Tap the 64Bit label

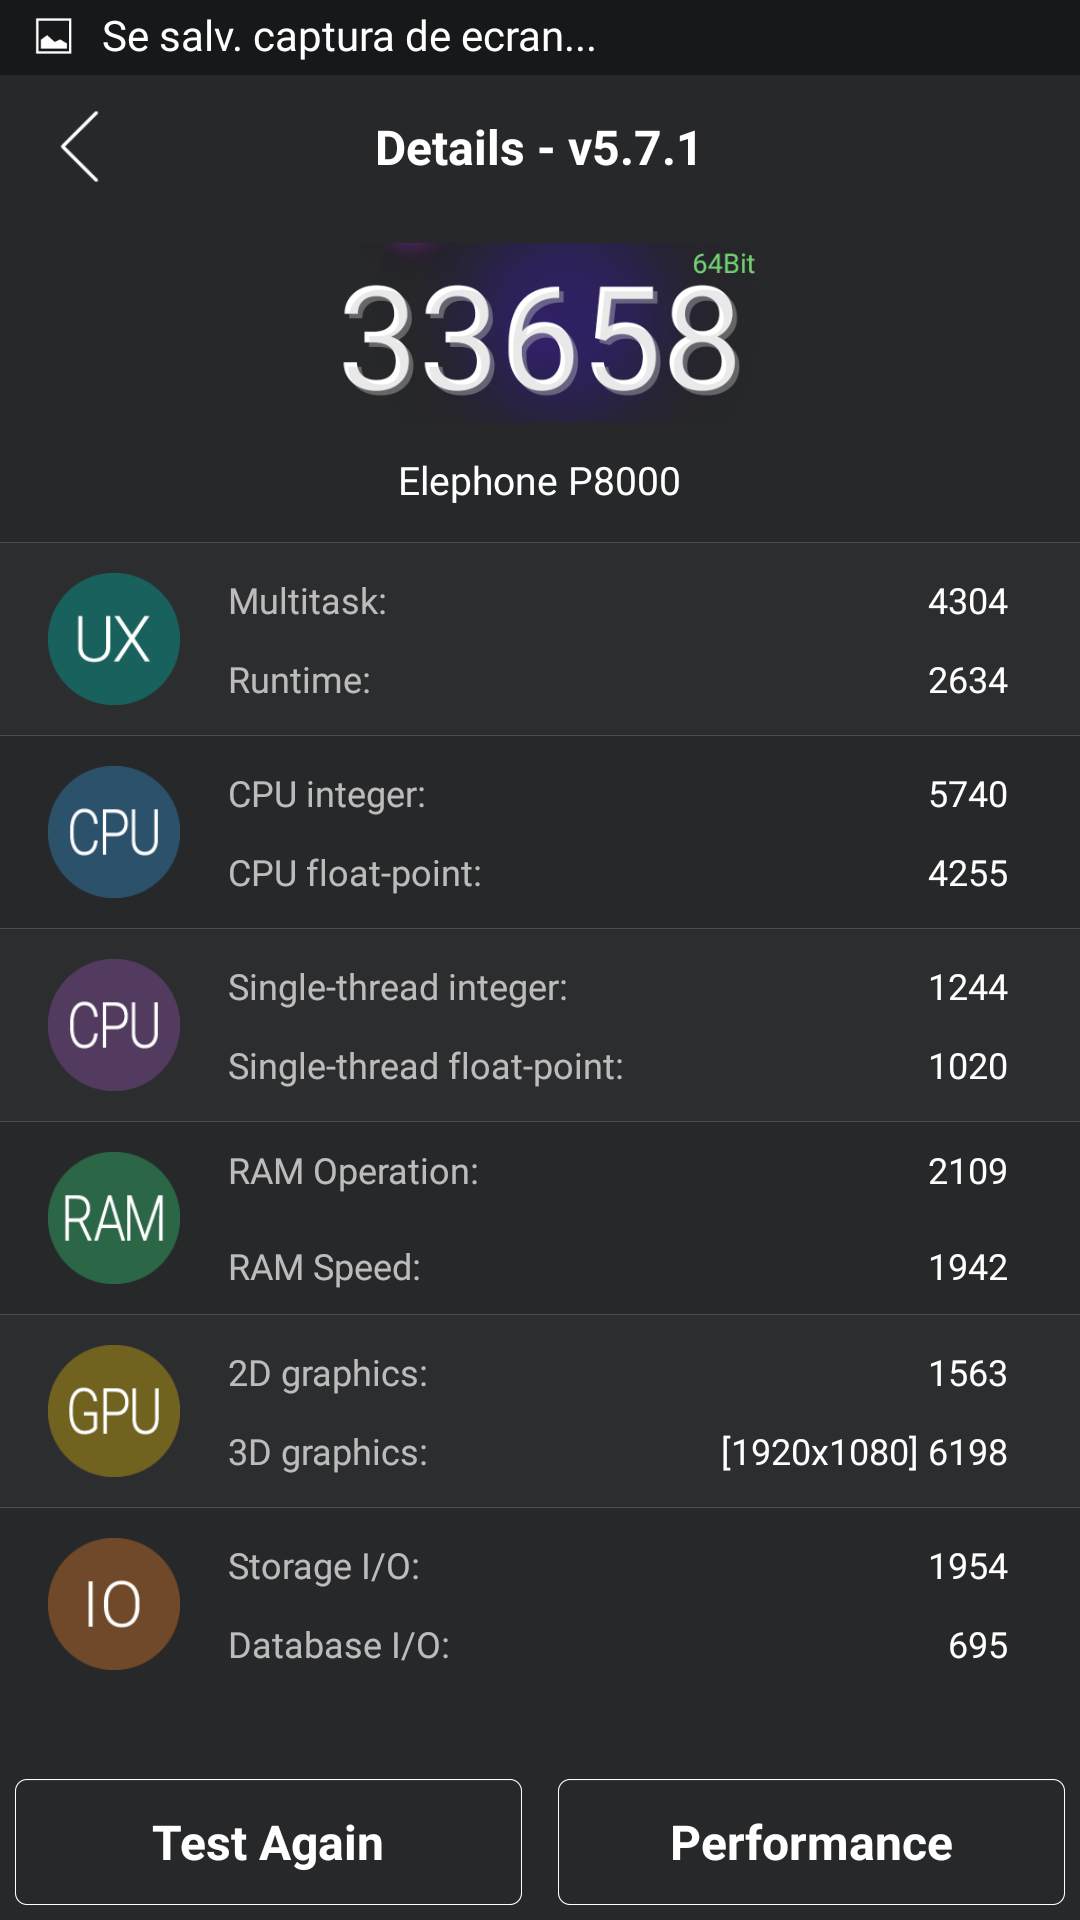[723, 264]
